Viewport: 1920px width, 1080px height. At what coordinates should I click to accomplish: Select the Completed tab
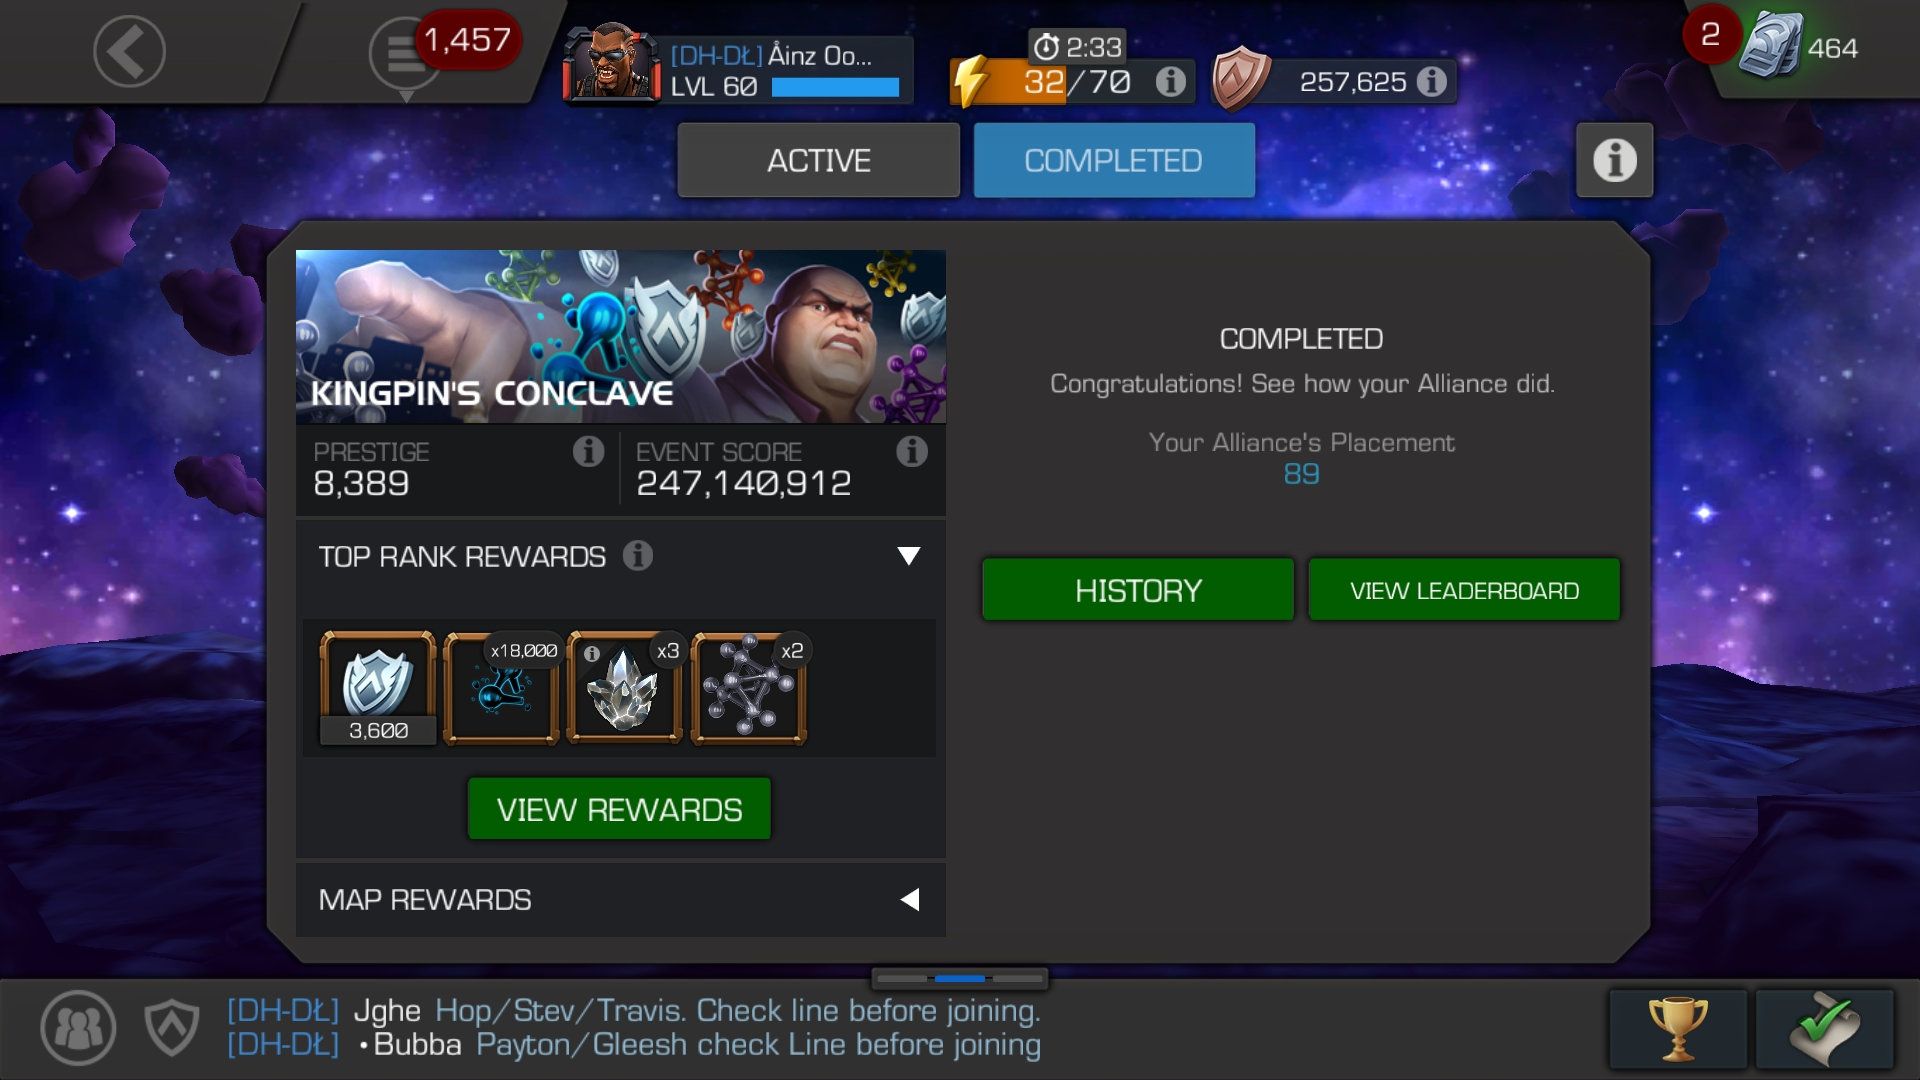[1114, 160]
